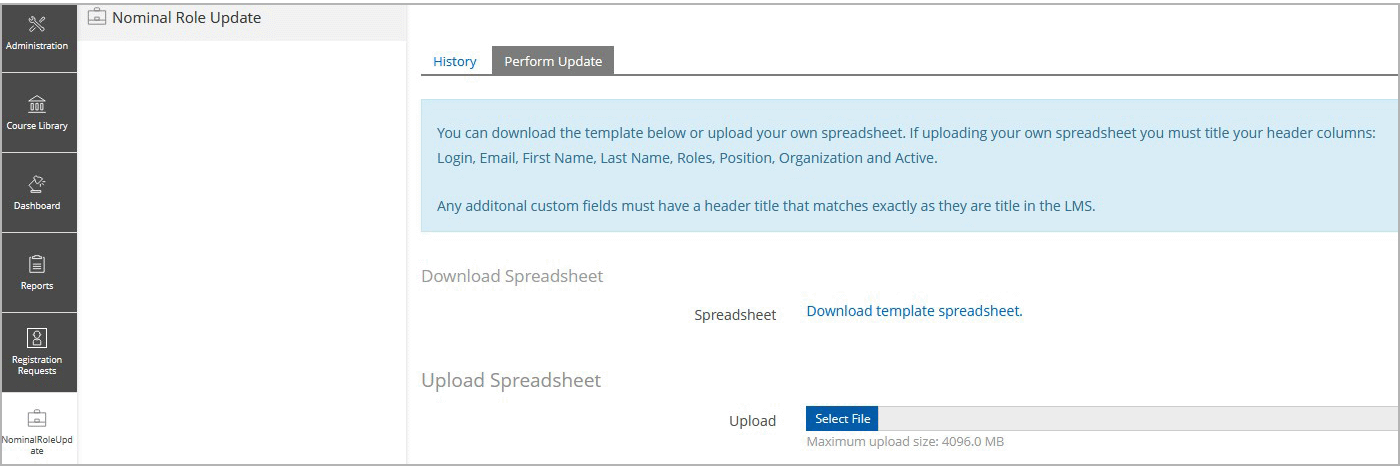Image resolution: width=1400 pixels, height=470 pixels.
Task: Click the Select File button
Action: coord(842,419)
